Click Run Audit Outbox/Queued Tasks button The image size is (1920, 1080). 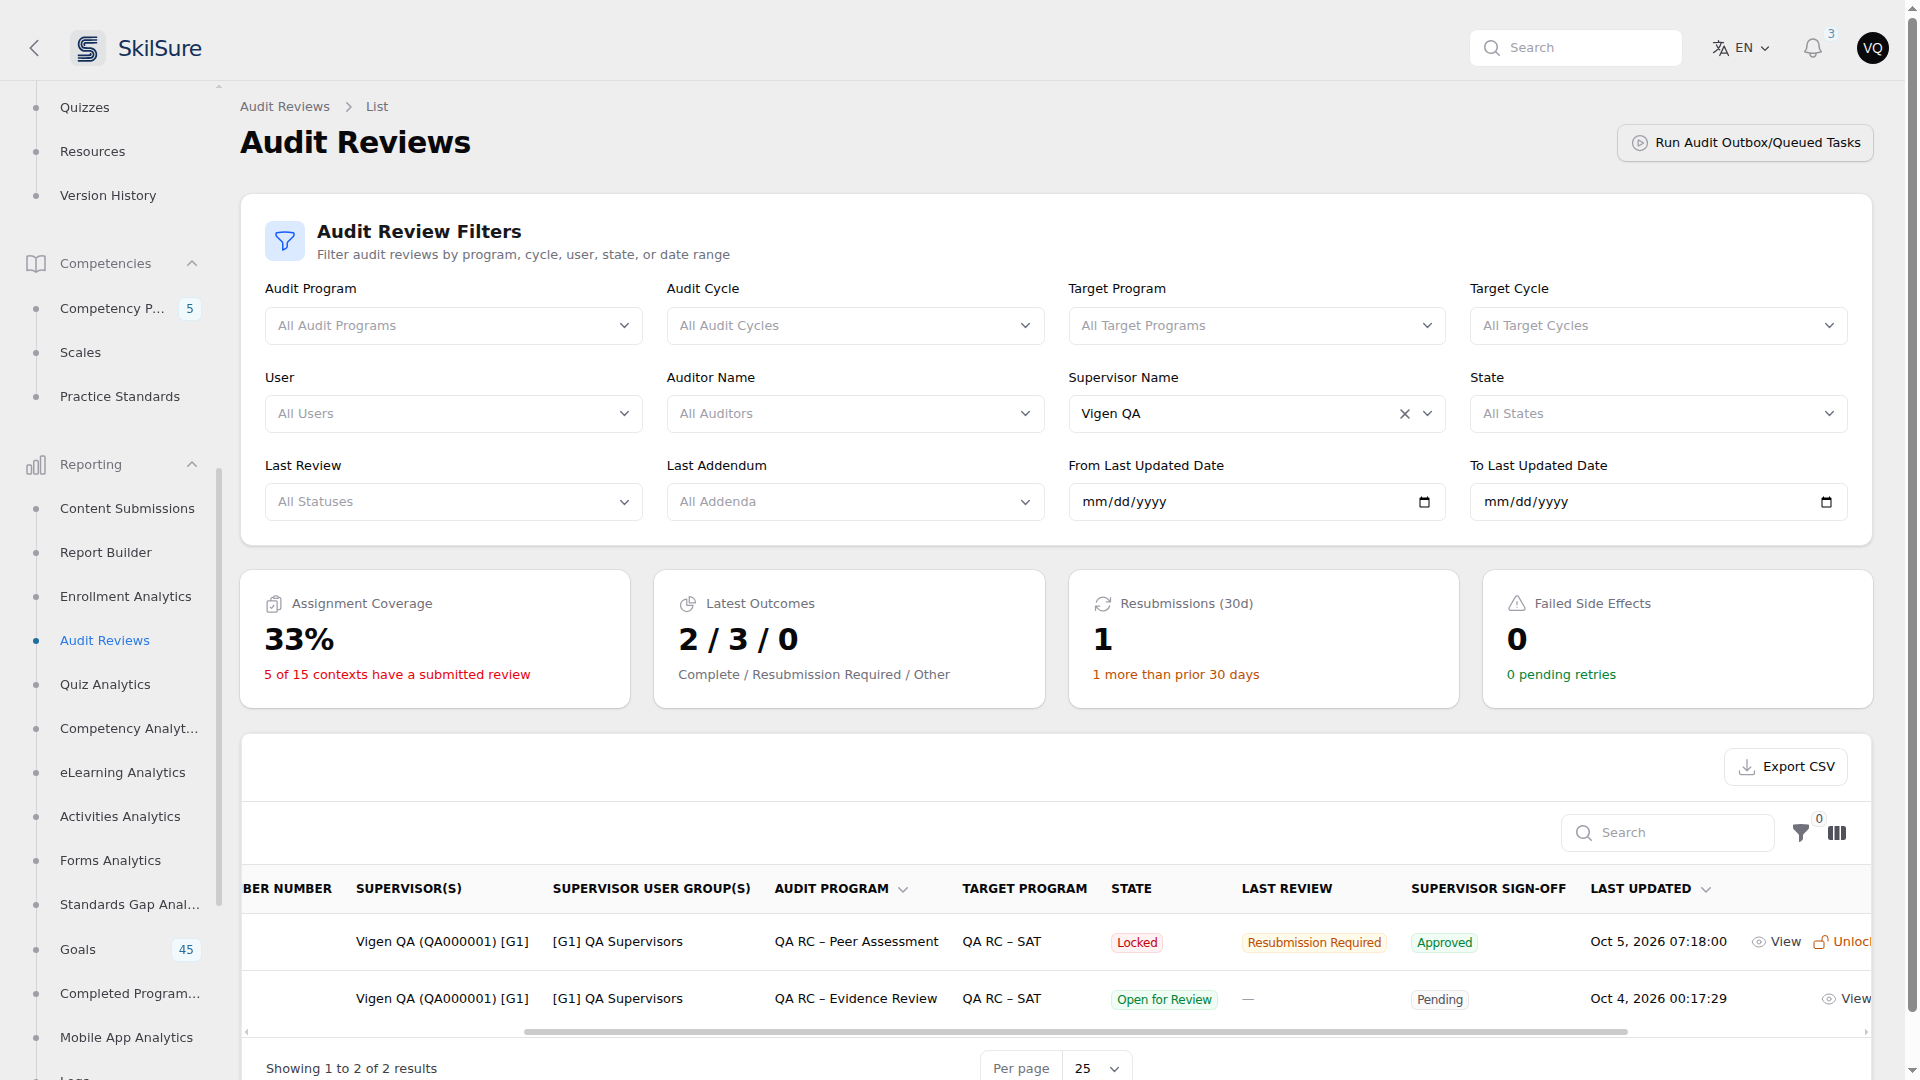click(1745, 143)
